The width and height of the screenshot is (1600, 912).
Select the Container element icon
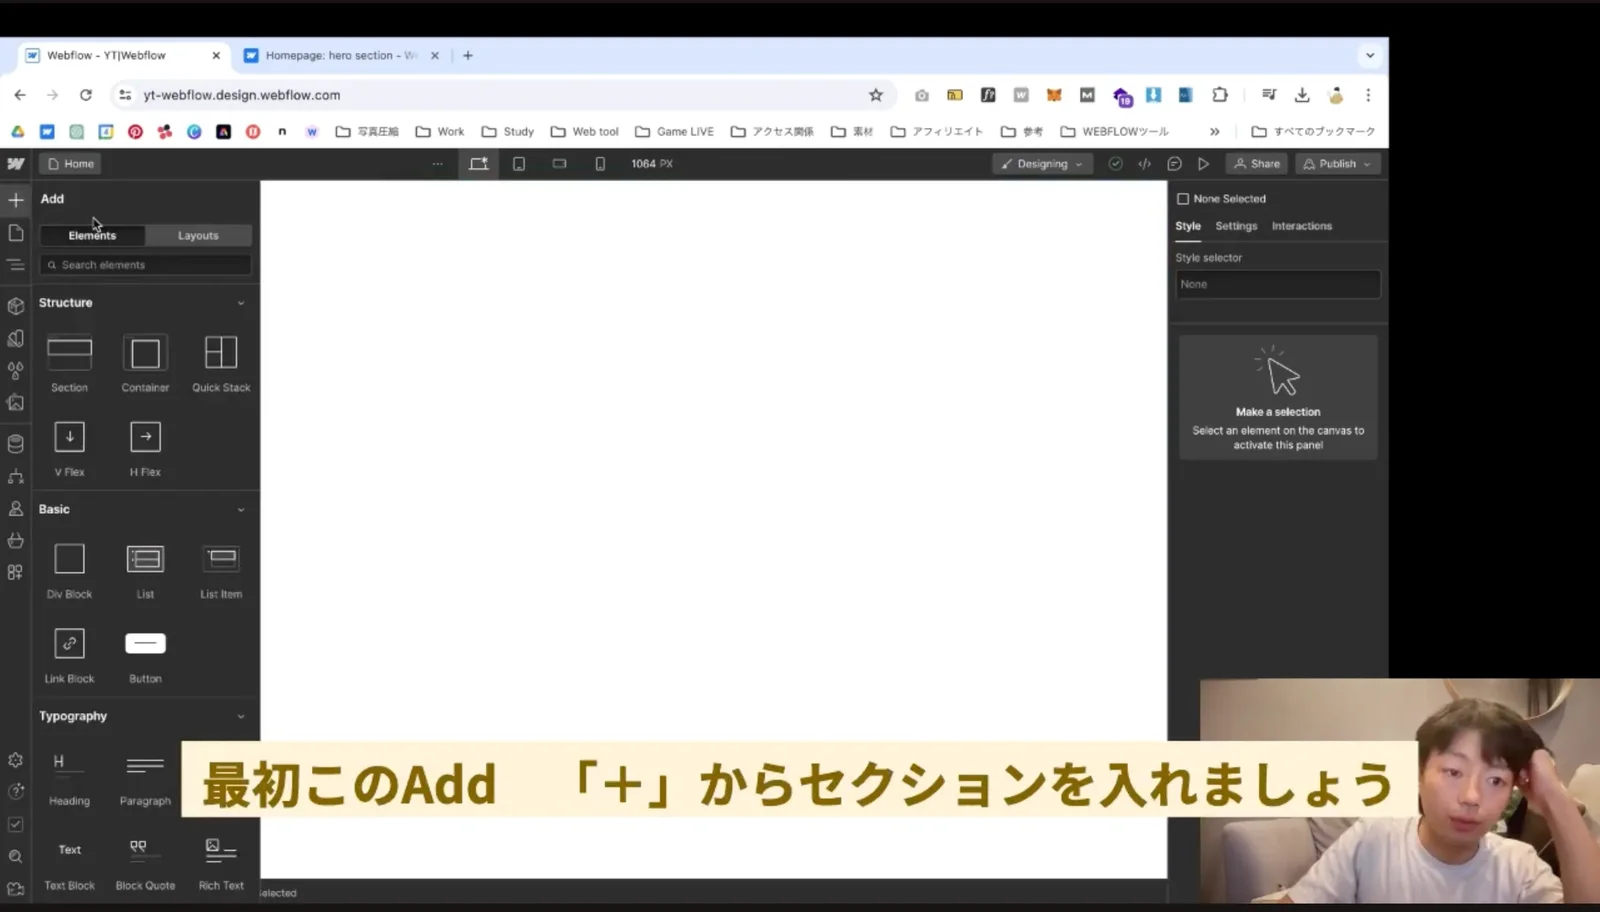[145, 353]
